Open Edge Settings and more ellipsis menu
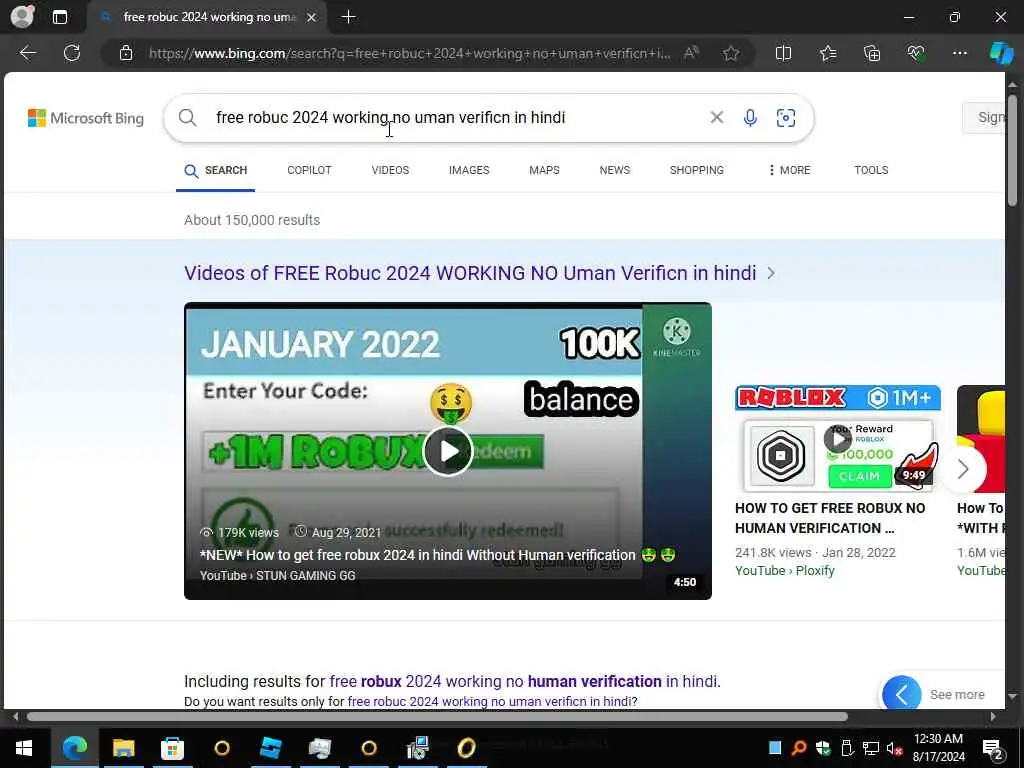The height and width of the screenshot is (768, 1024). [x=959, y=53]
